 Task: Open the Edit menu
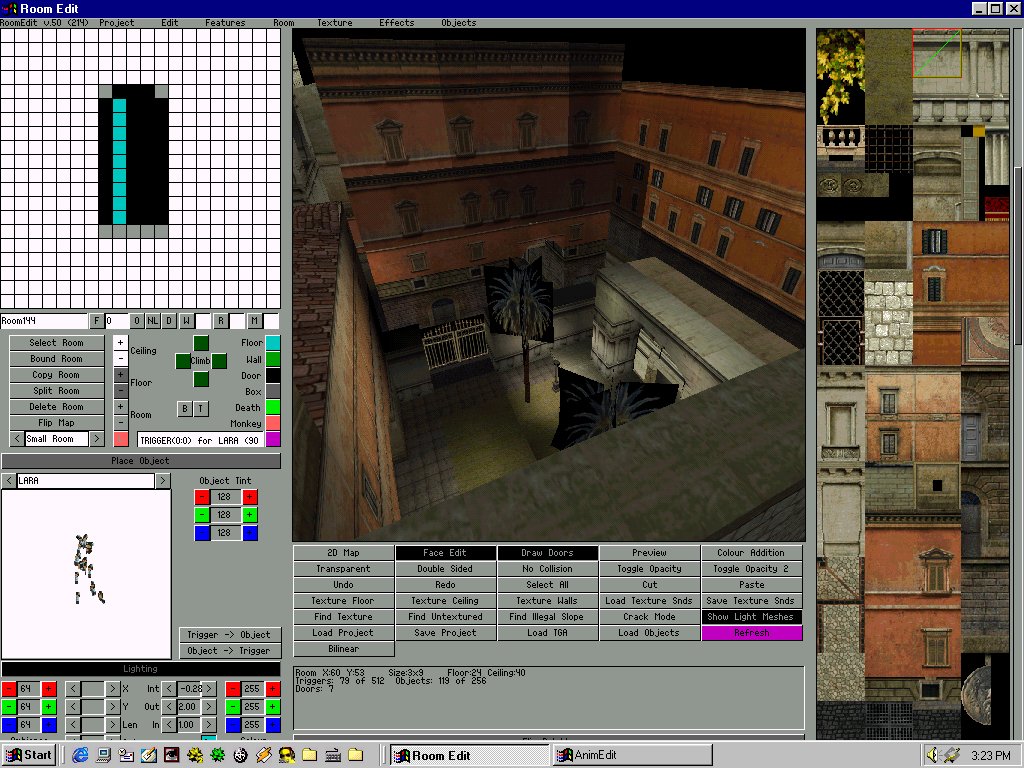170,23
